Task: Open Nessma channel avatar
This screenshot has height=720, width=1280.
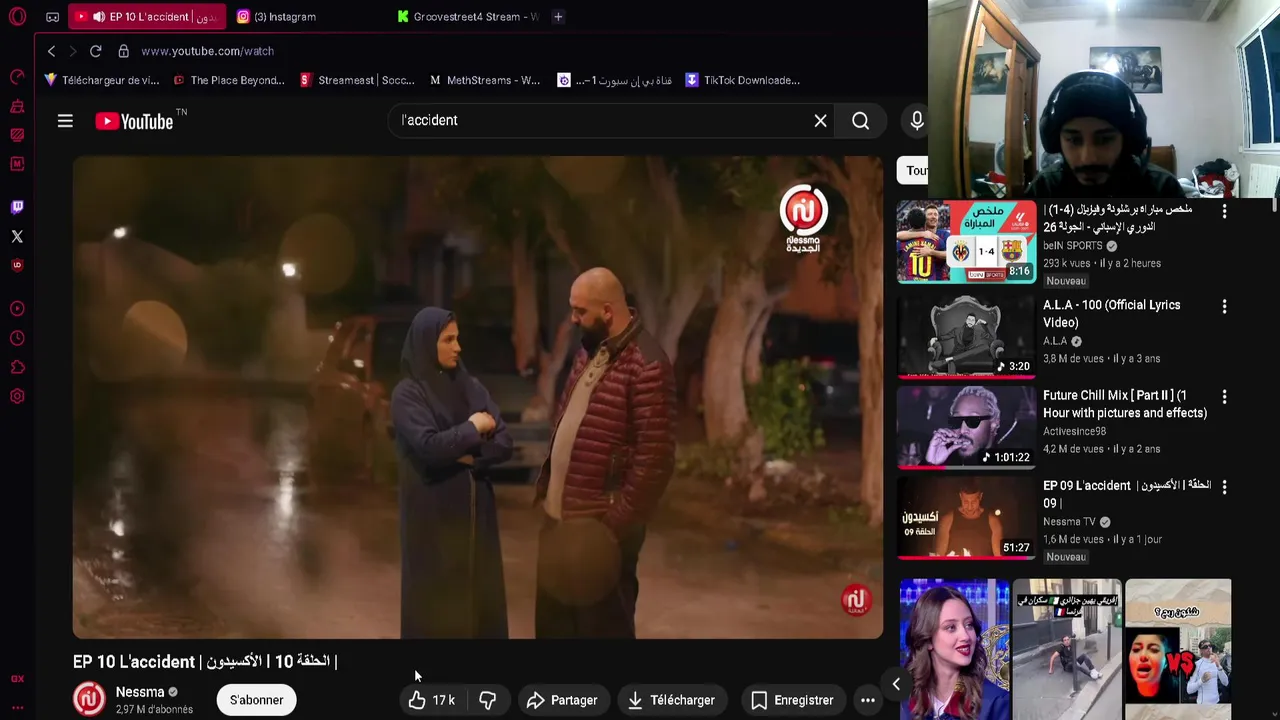Action: click(x=89, y=699)
